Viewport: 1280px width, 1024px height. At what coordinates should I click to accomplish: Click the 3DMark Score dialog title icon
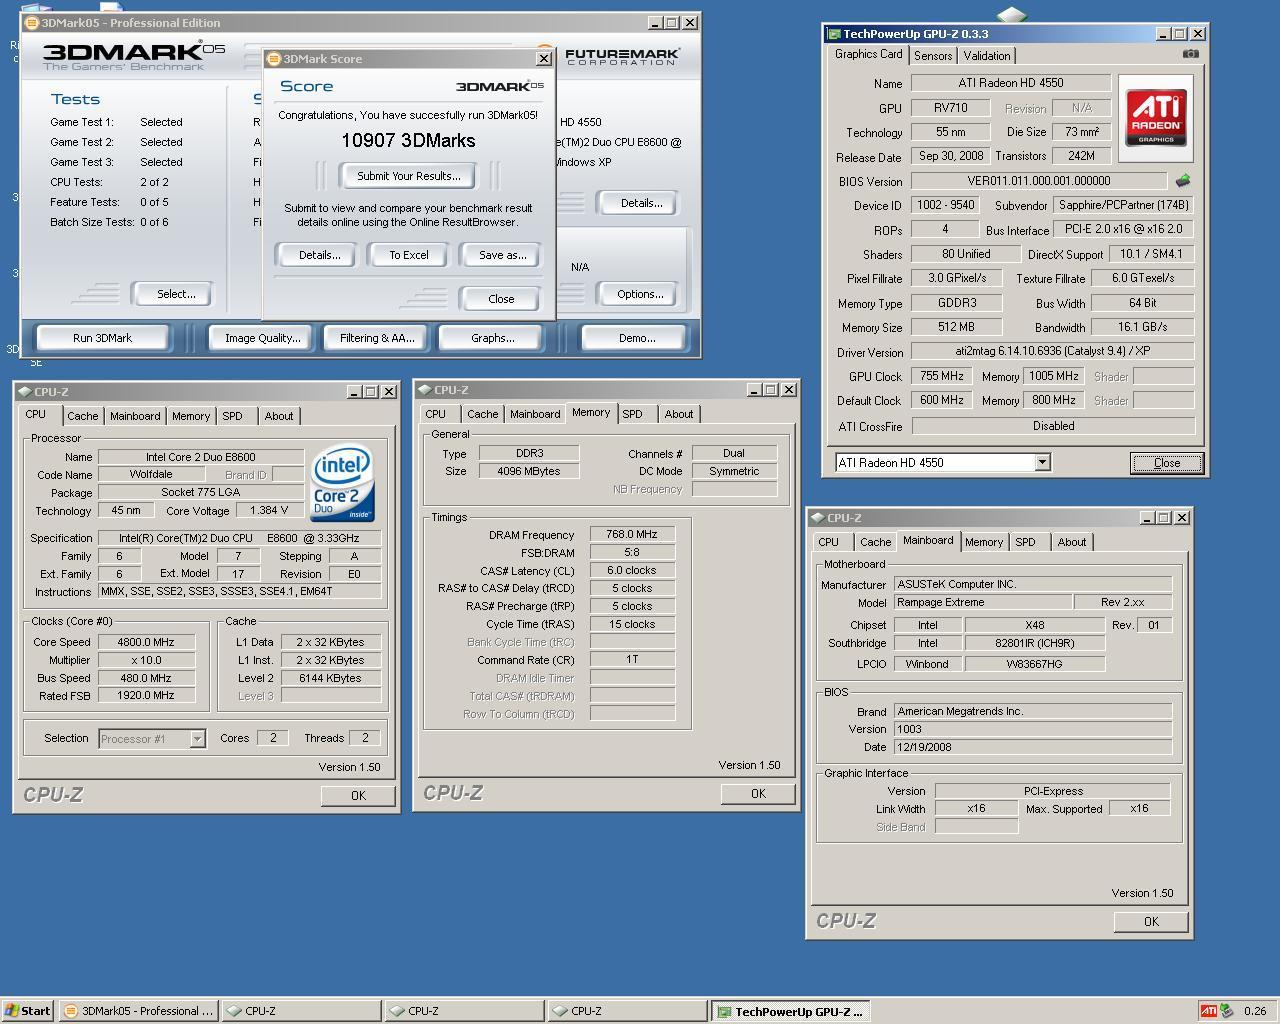(274, 59)
